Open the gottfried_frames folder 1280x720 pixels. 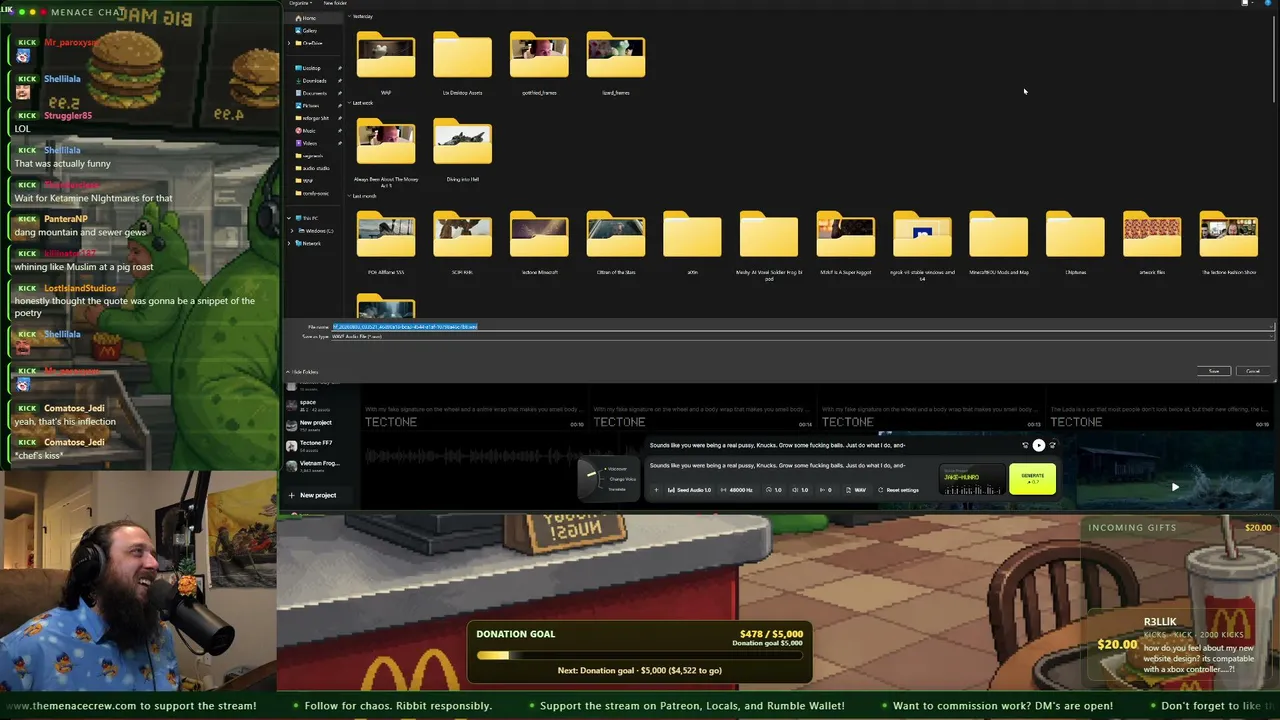(x=539, y=63)
